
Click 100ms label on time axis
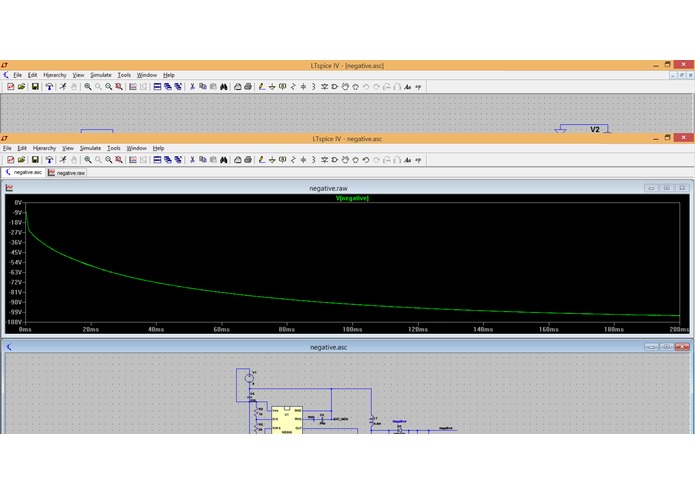tap(352, 329)
